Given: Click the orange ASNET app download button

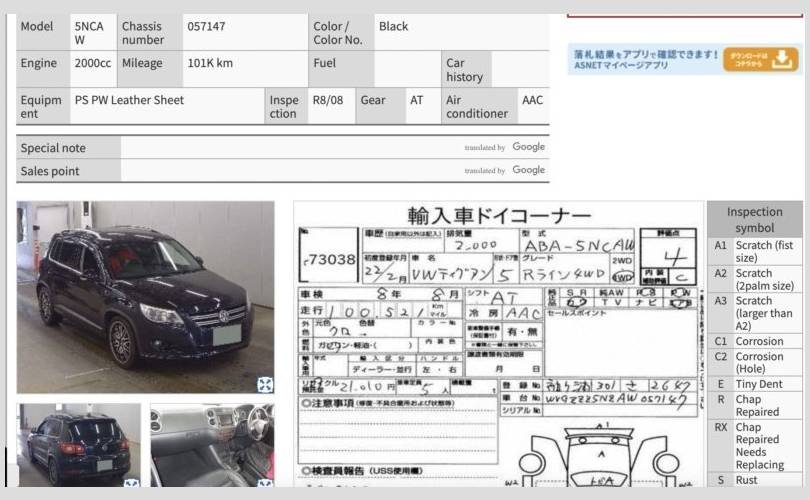Looking at the screenshot, I should (x=760, y=59).
